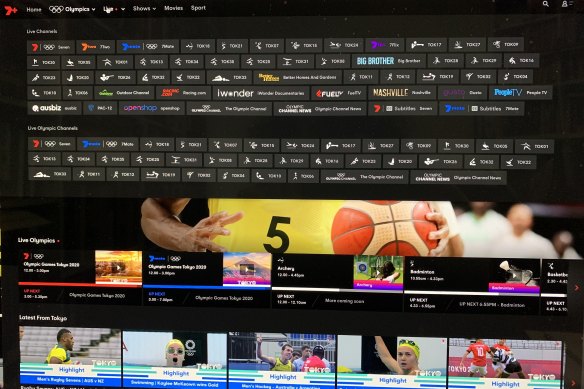The image size is (584, 389).
Task: Select the Big Brother channel
Action: 389,61
